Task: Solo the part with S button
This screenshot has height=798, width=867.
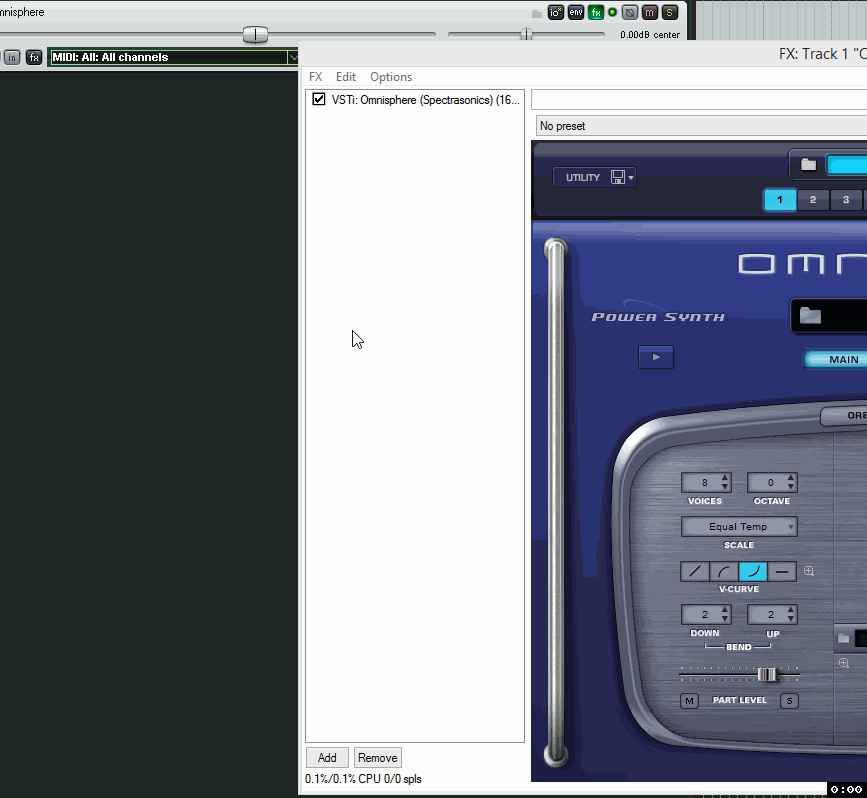Action: click(x=789, y=701)
